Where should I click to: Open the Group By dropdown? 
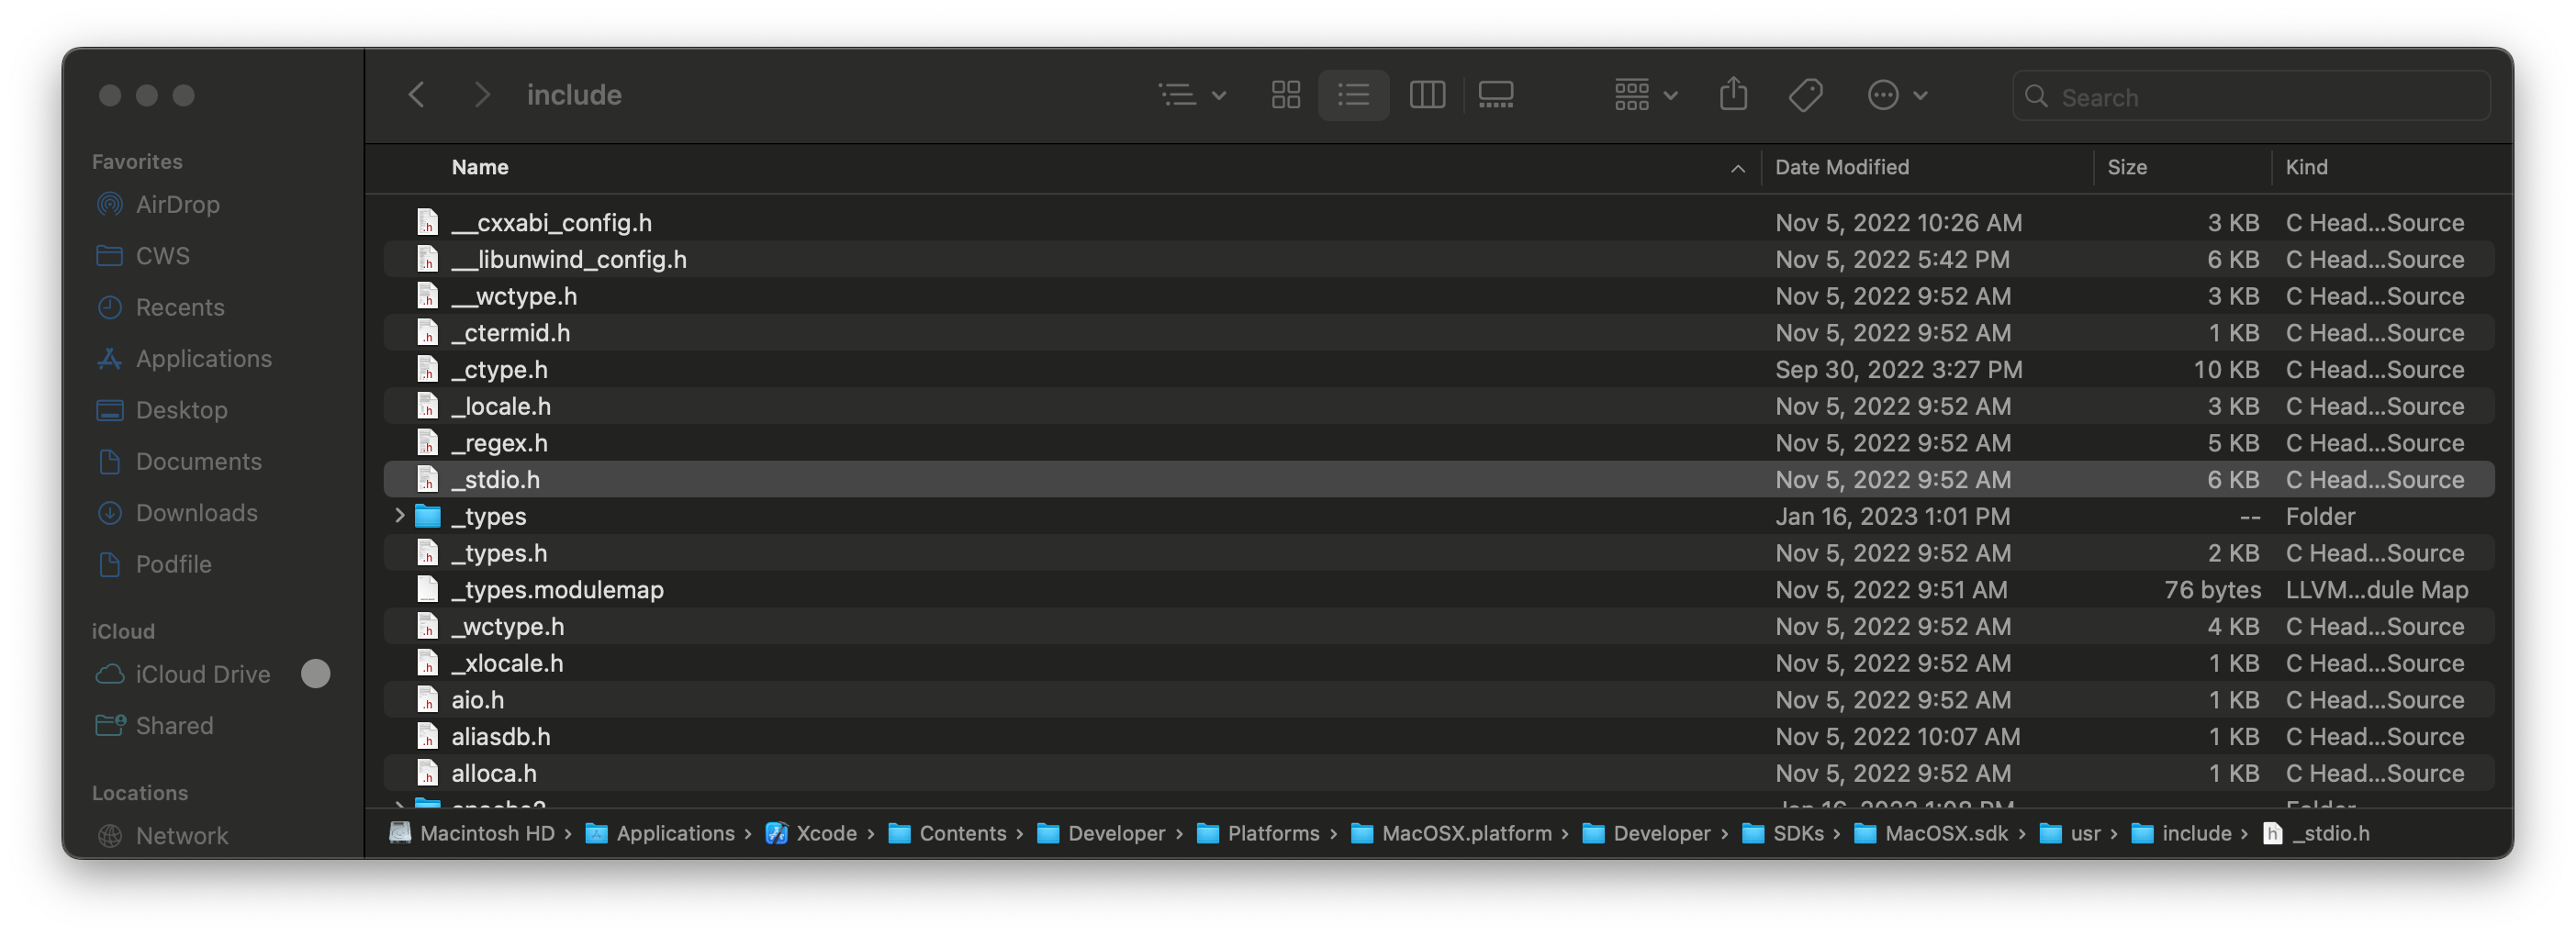click(1645, 96)
